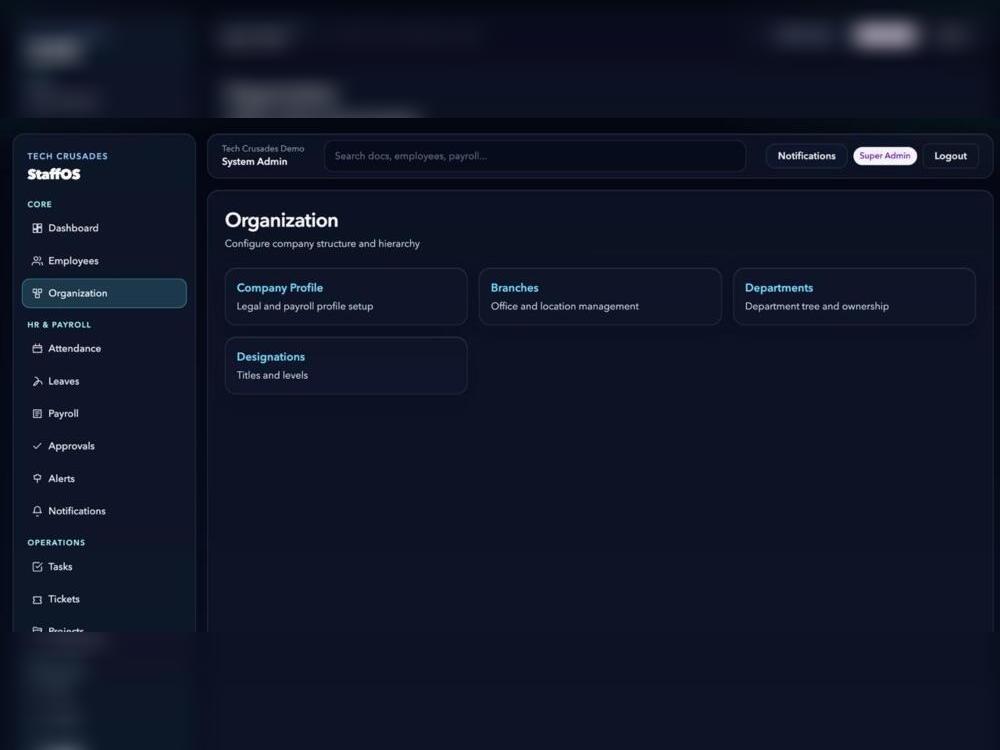Click the StaffOS logo text

(x=54, y=174)
